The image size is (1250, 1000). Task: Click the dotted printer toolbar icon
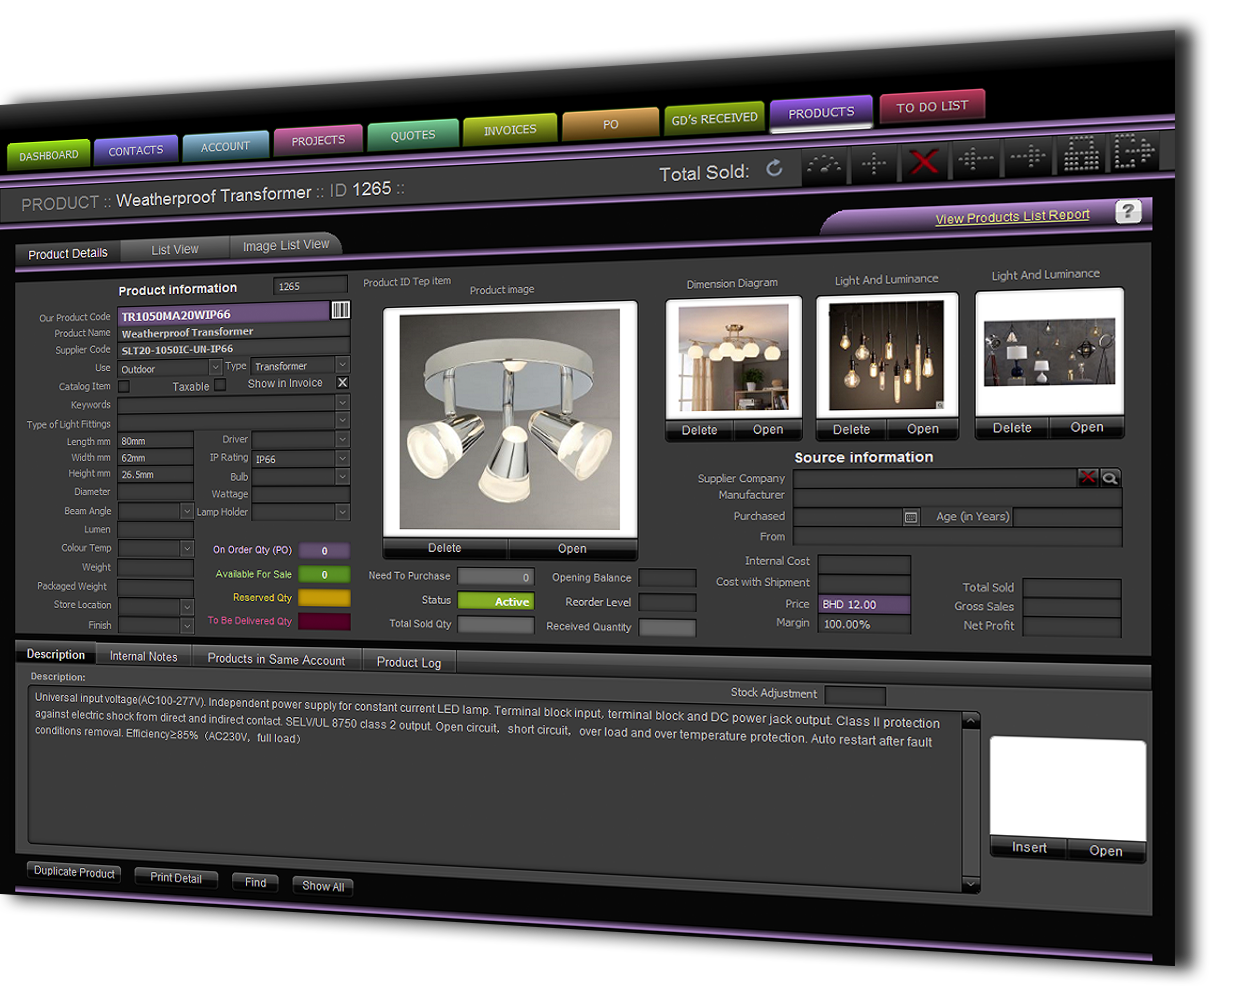point(1081,154)
